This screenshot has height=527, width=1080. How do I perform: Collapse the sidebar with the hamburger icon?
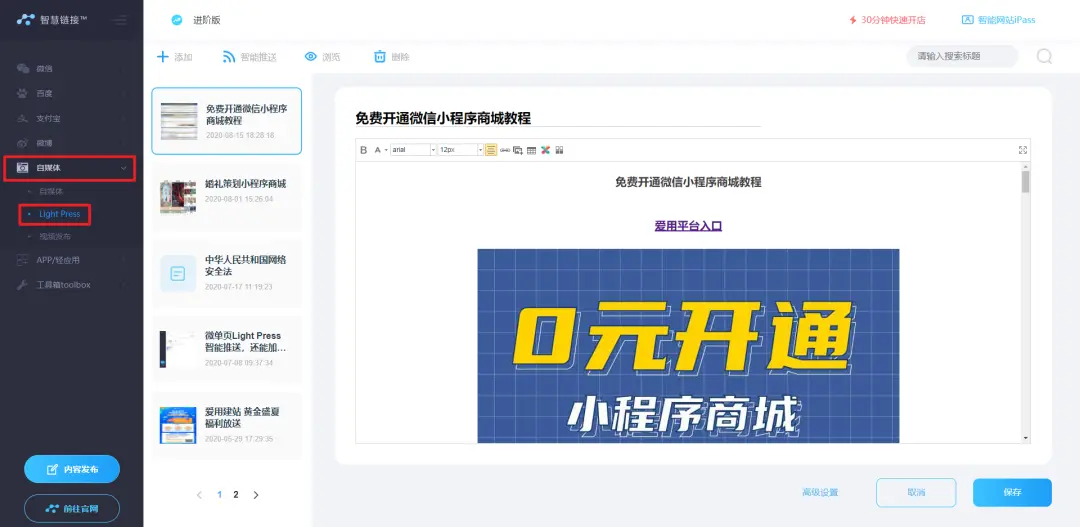tap(119, 20)
